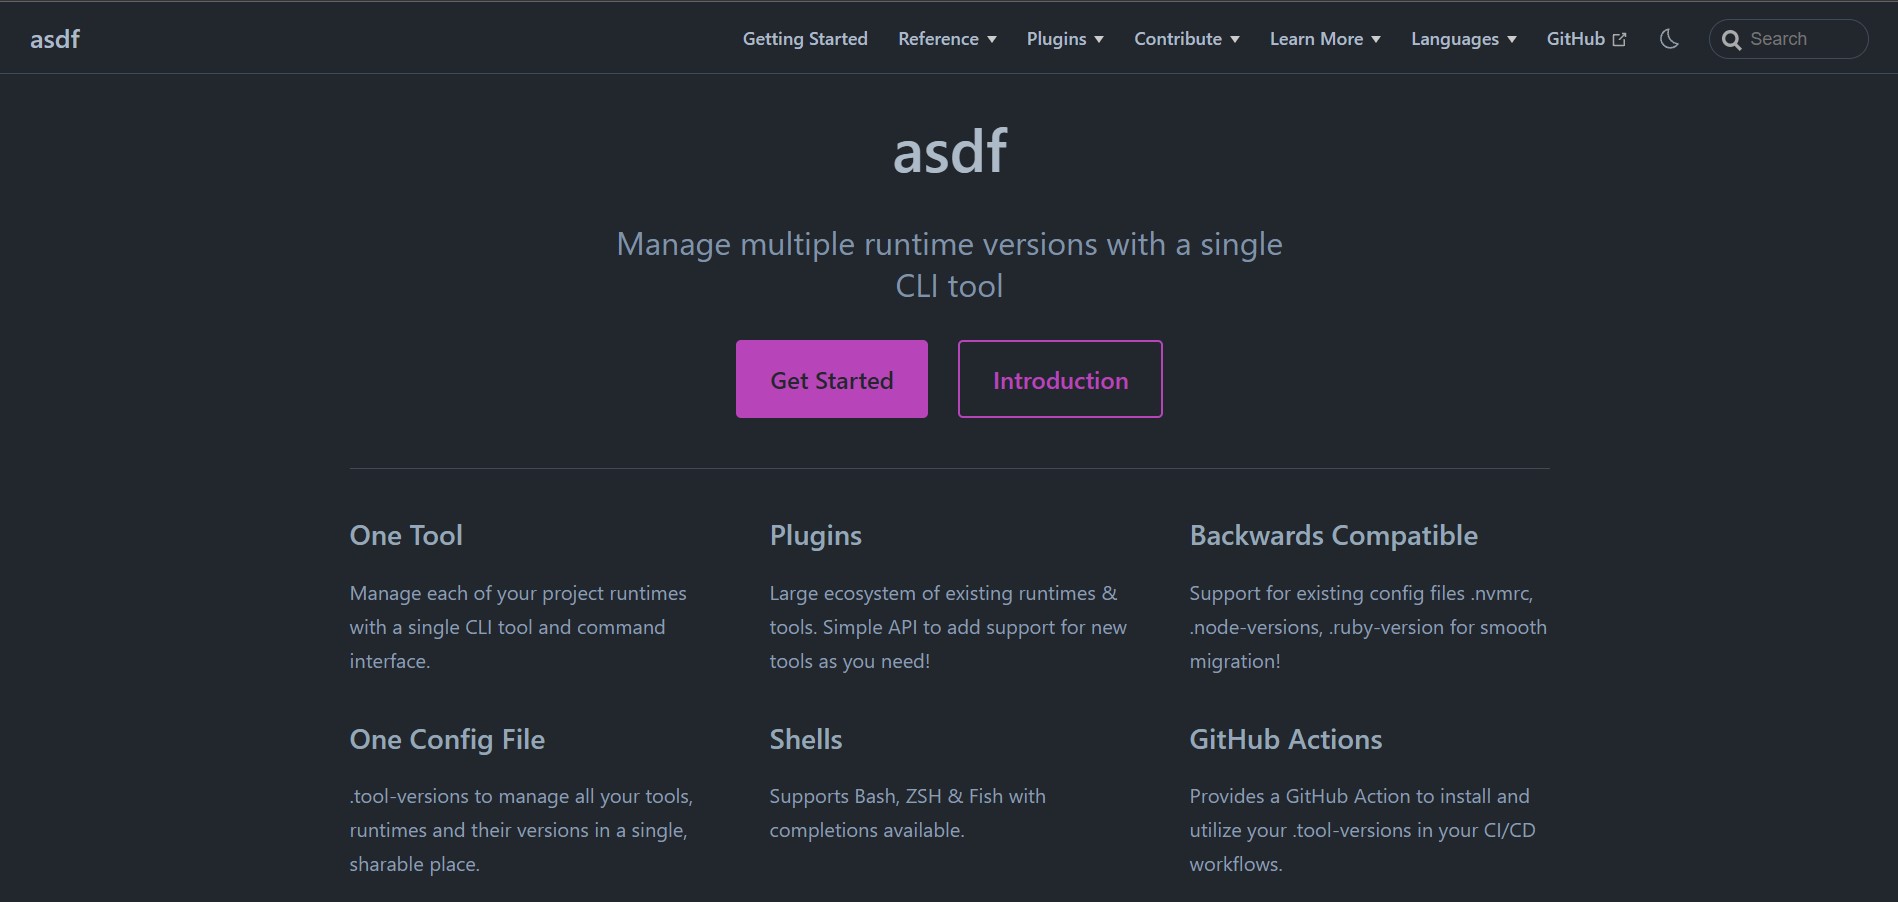Click 'Support for existing config files' text
1898x902 pixels.
click(1368, 627)
